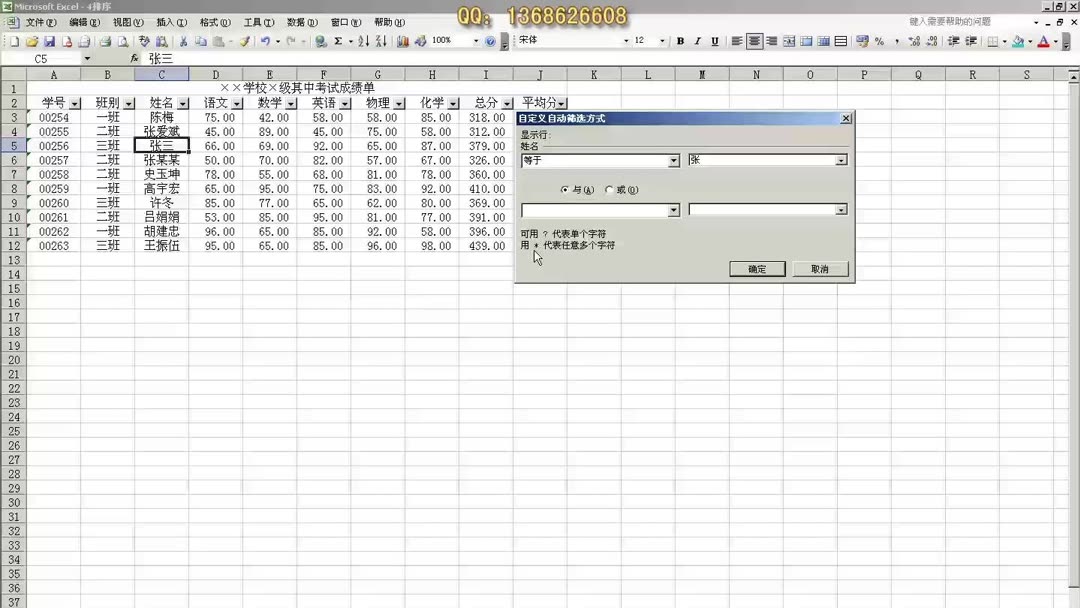Image resolution: width=1080 pixels, height=608 pixels.
Task: Sort data ascending with A-Z icon
Action: click(x=365, y=41)
